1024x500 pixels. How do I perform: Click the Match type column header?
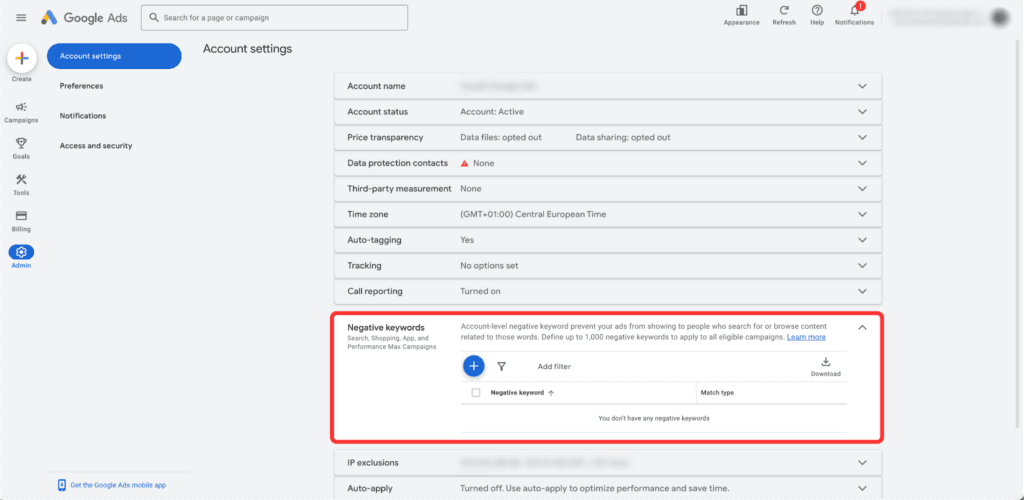point(717,393)
